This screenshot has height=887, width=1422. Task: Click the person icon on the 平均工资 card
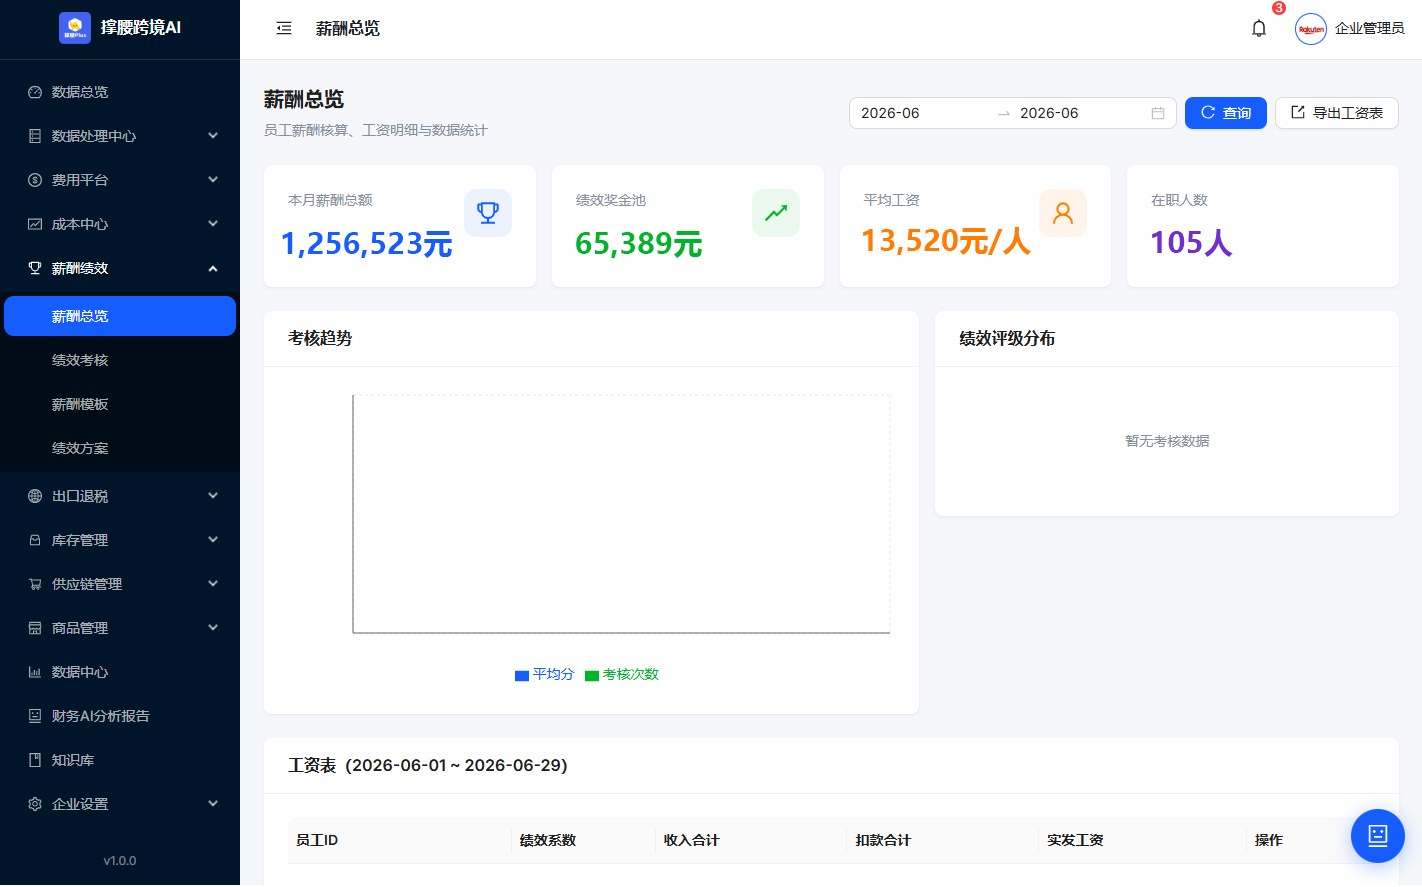(1063, 213)
